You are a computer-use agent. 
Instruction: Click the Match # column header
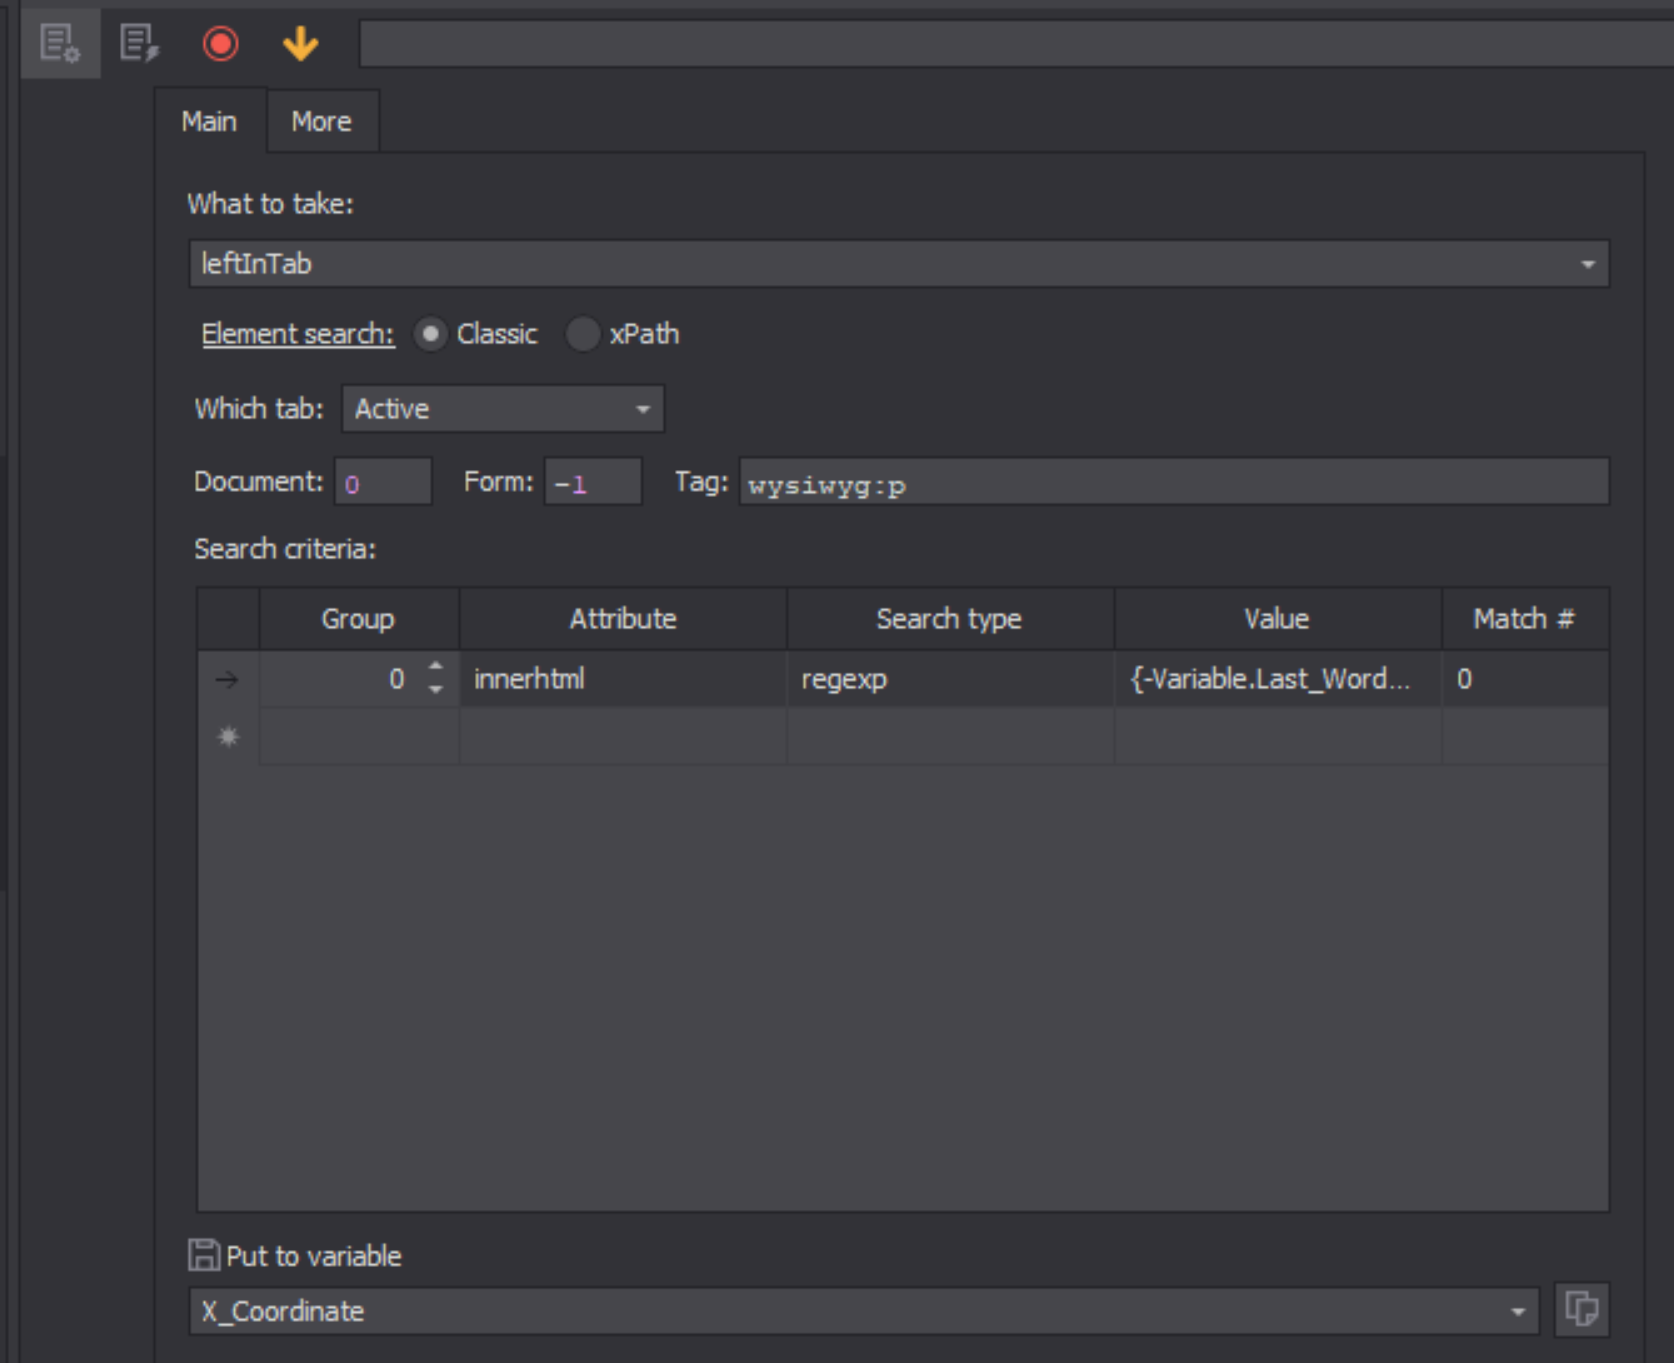click(x=1524, y=619)
